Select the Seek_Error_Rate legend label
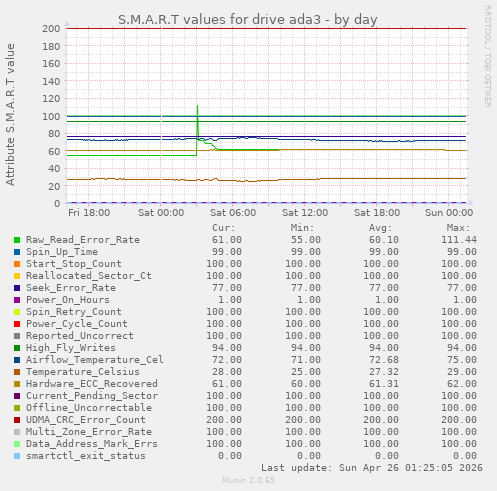This screenshot has width=497, height=491. [71, 288]
